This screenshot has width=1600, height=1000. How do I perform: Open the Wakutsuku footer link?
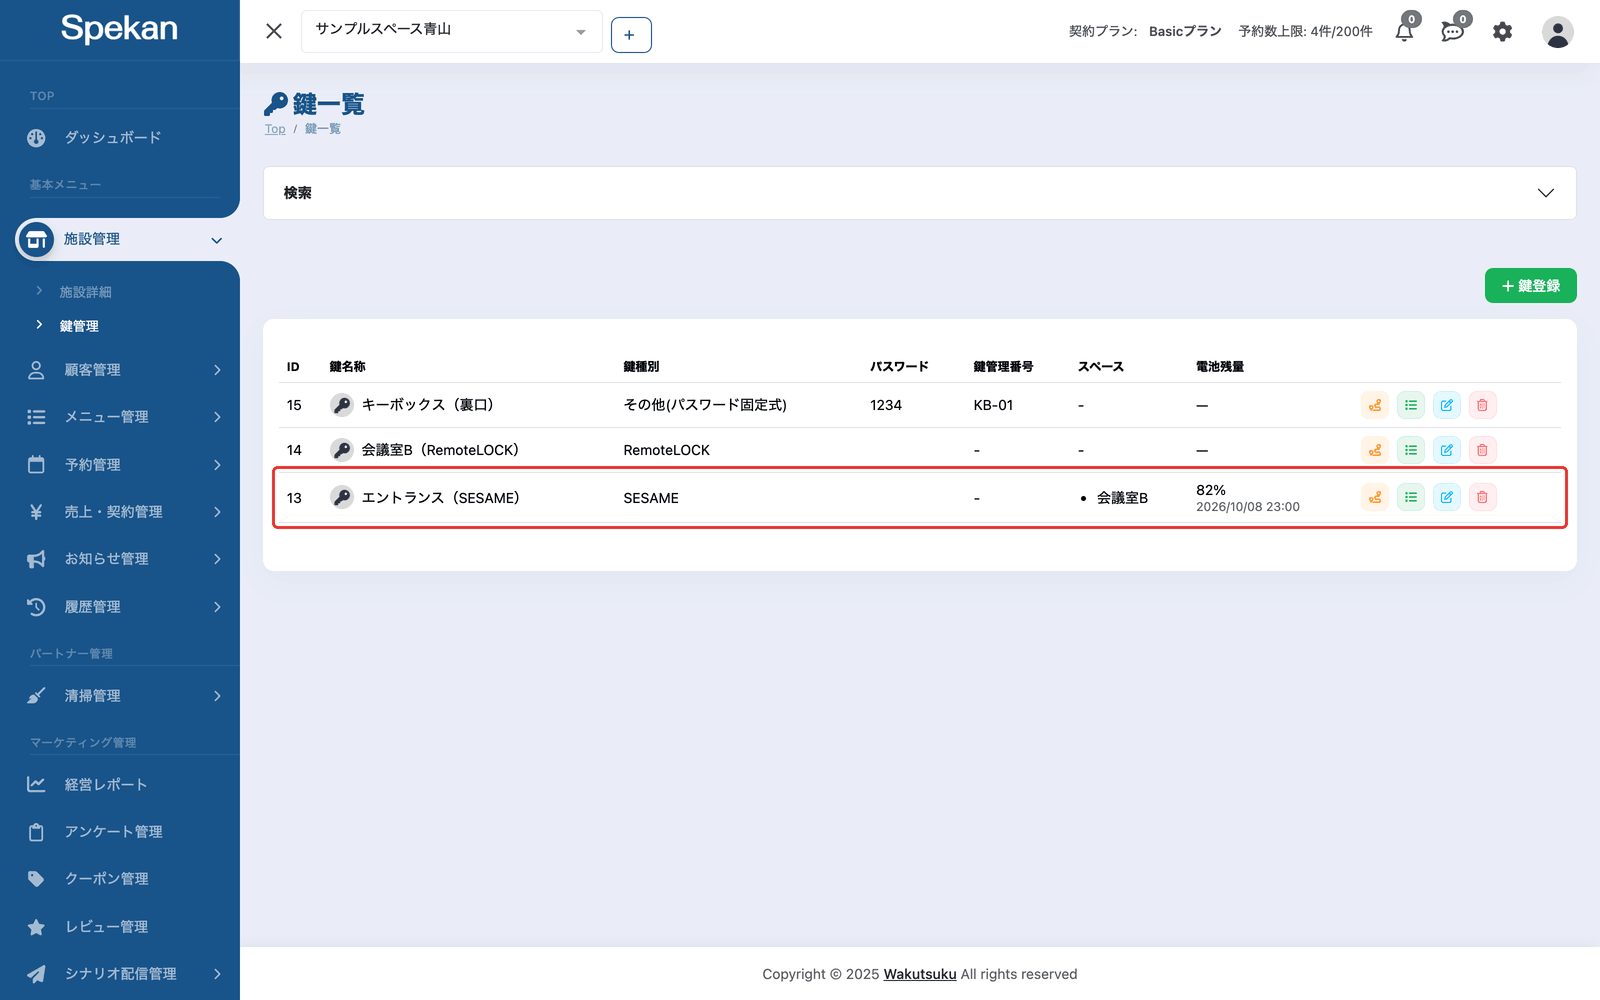click(920, 974)
